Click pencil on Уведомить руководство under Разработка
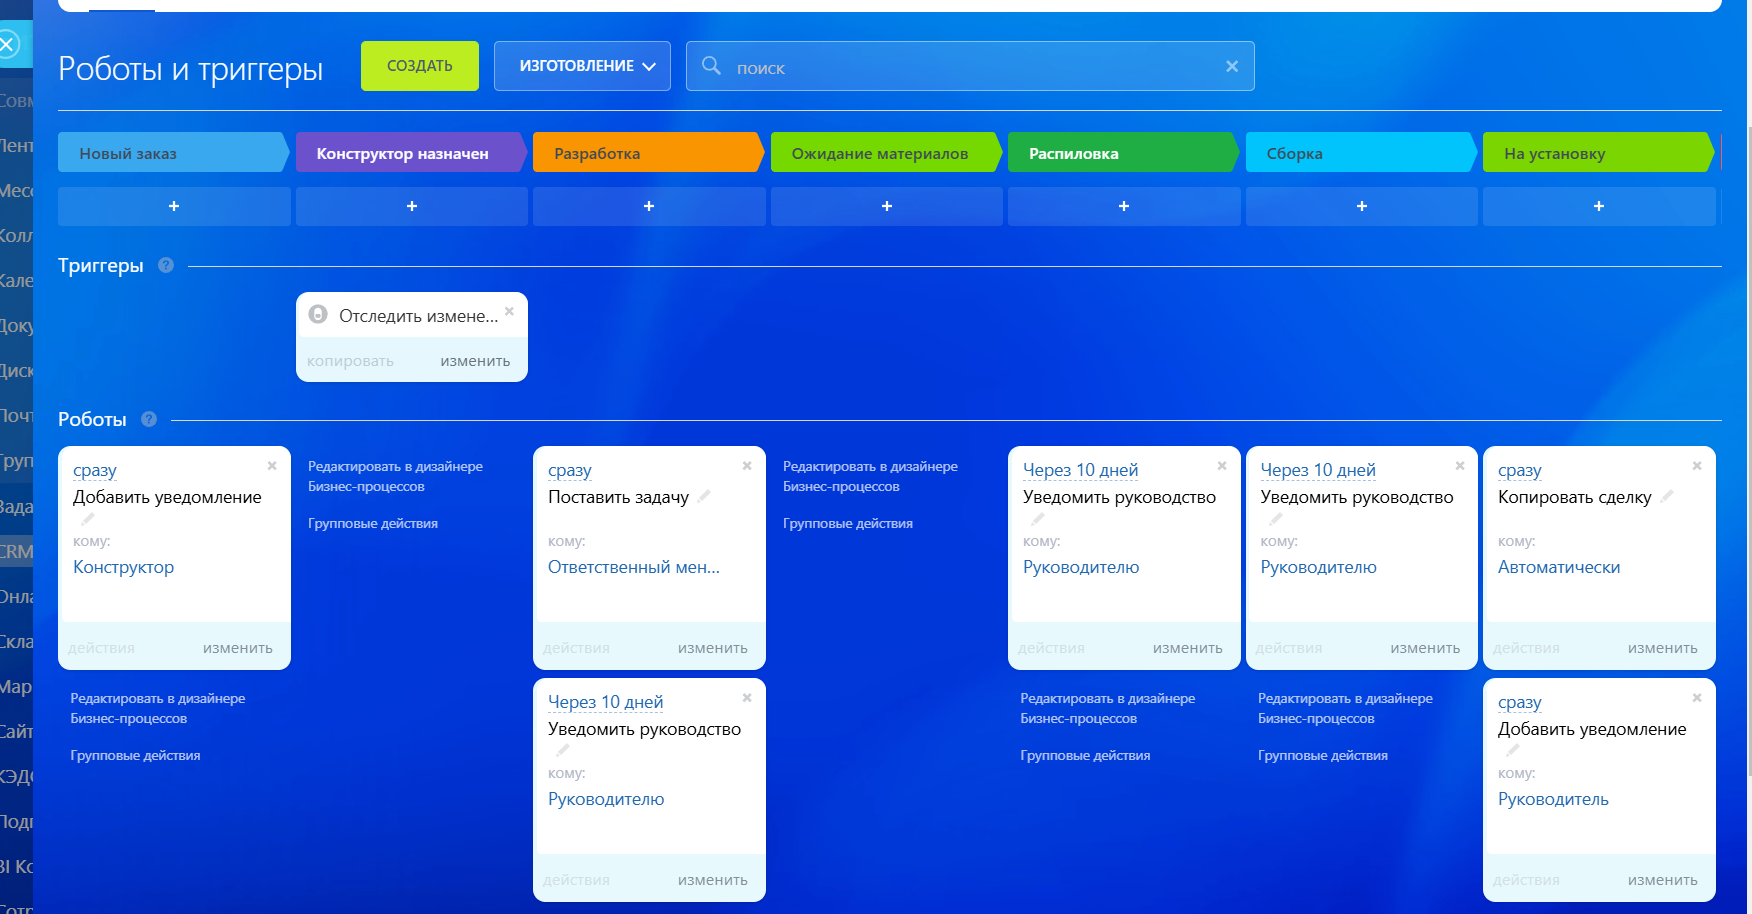1752x914 pixels. (x=563, y=750)
